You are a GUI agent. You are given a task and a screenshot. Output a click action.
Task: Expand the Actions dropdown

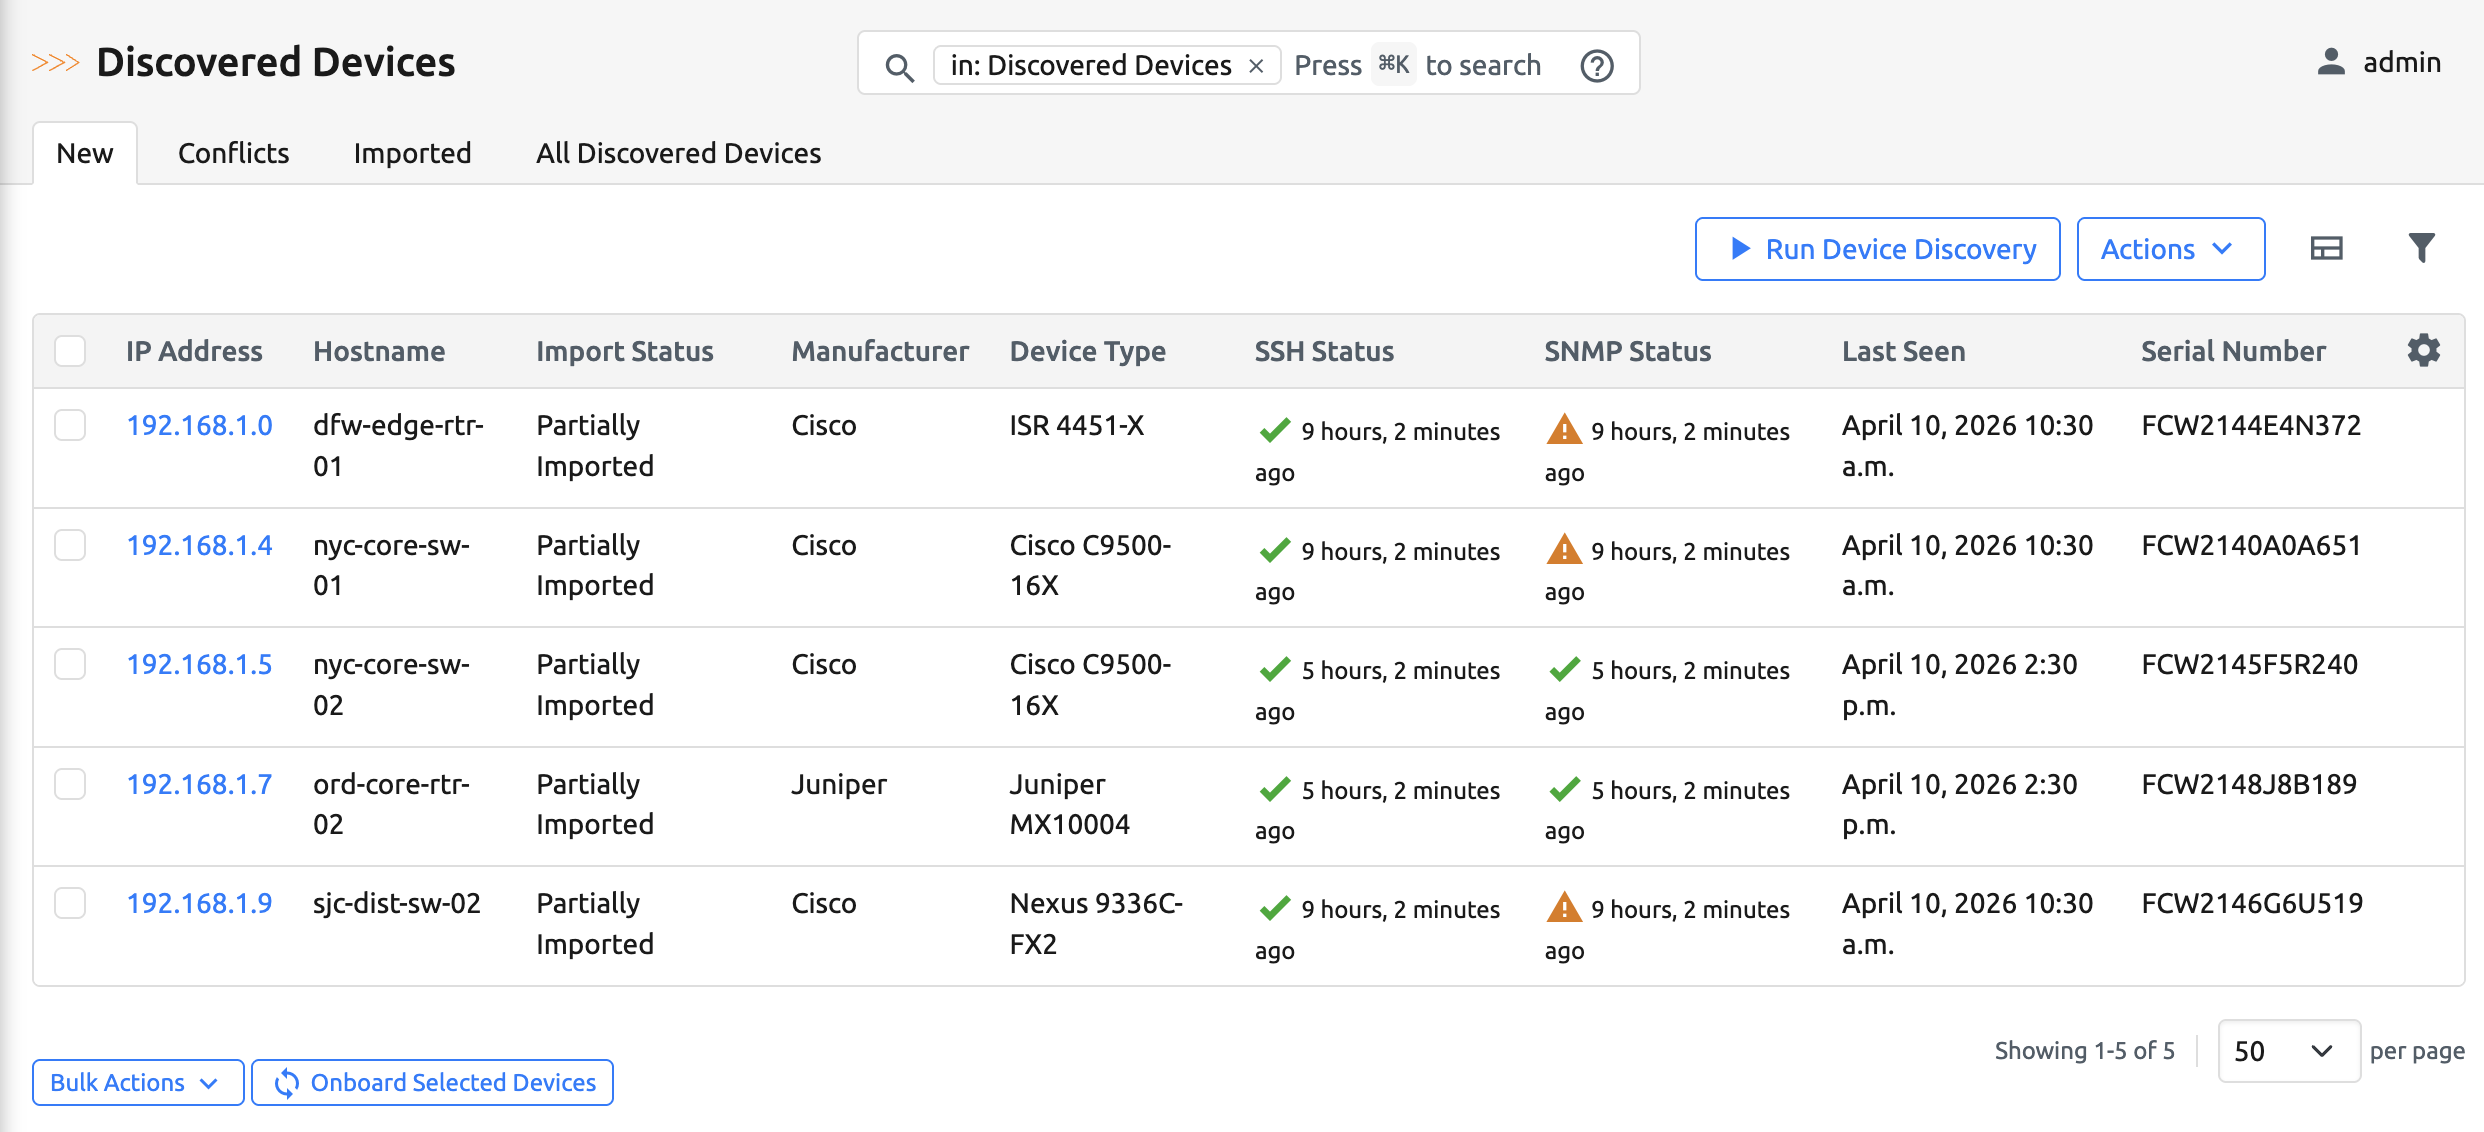click(2170, 249)
